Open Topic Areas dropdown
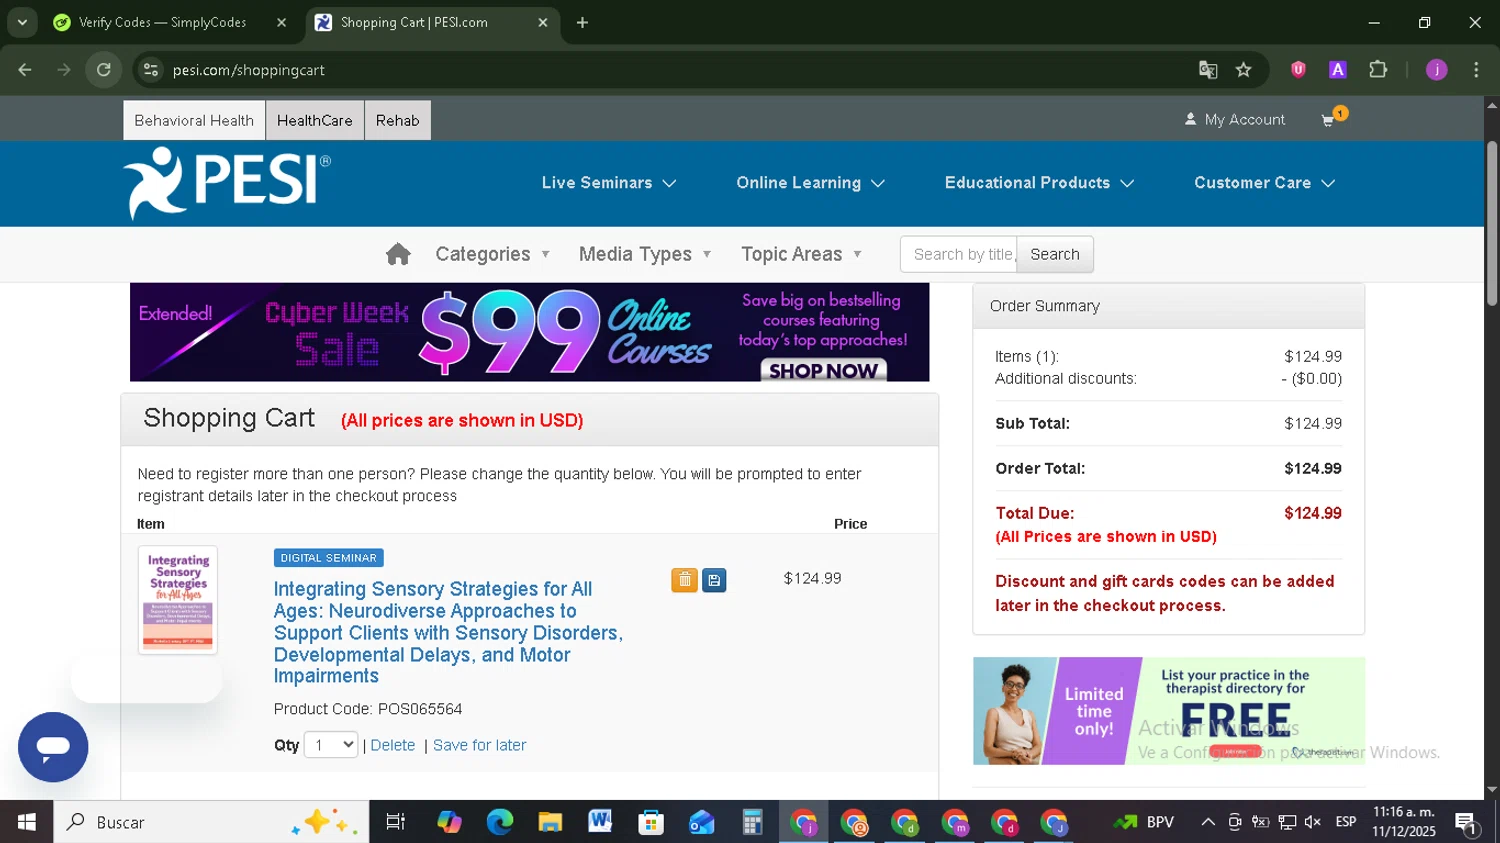Screen dimensions: 1500x843 click(801, 254)
